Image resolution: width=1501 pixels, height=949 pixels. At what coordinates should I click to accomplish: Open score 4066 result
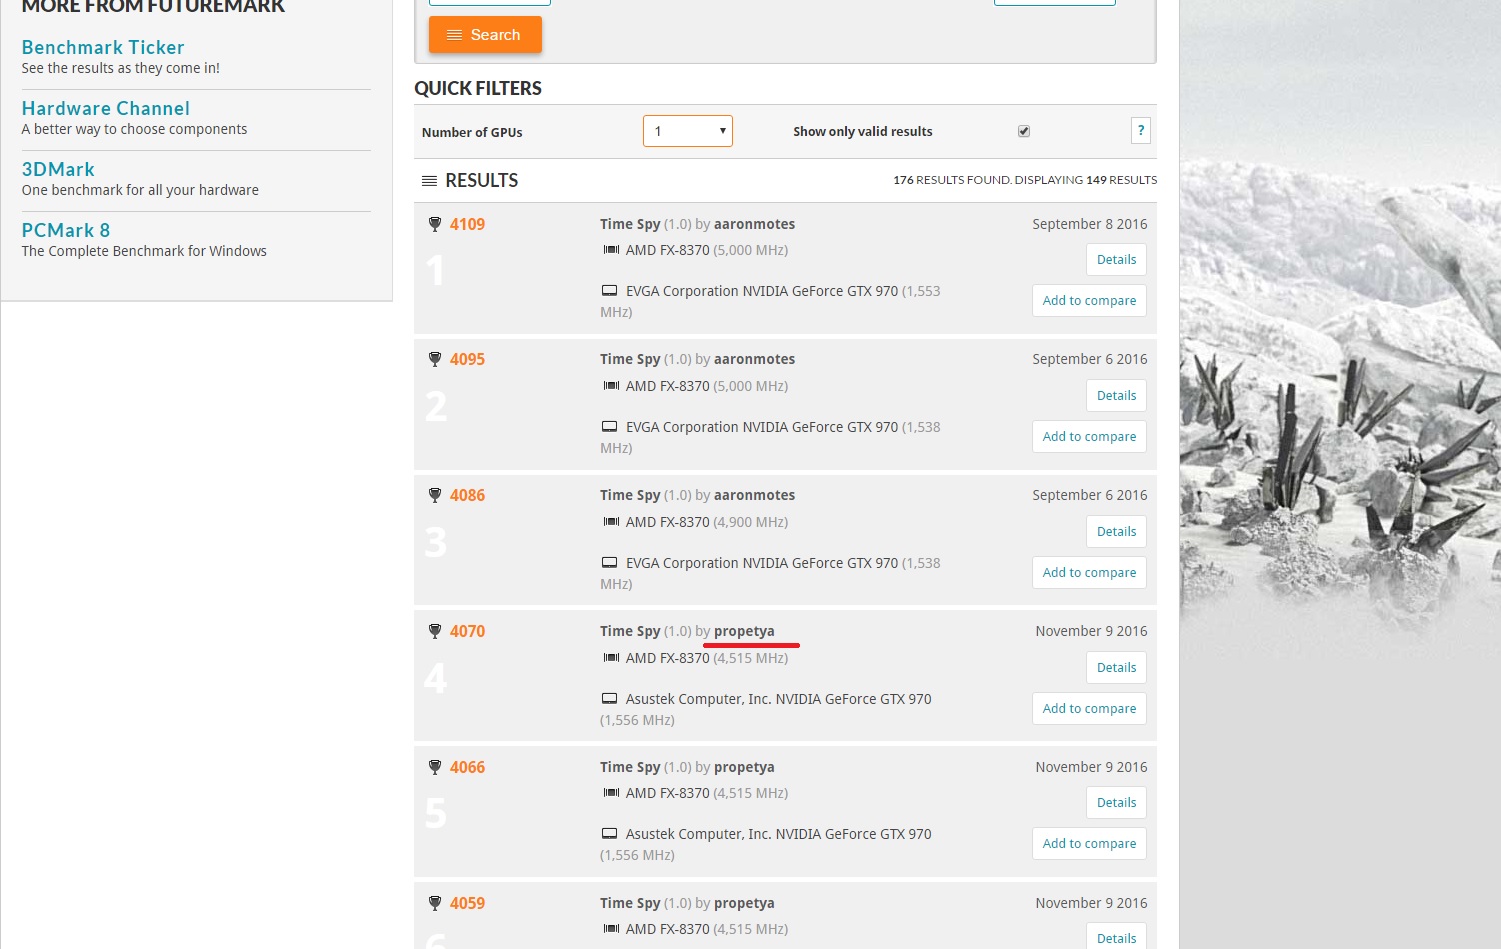click(x=467, y=767)
